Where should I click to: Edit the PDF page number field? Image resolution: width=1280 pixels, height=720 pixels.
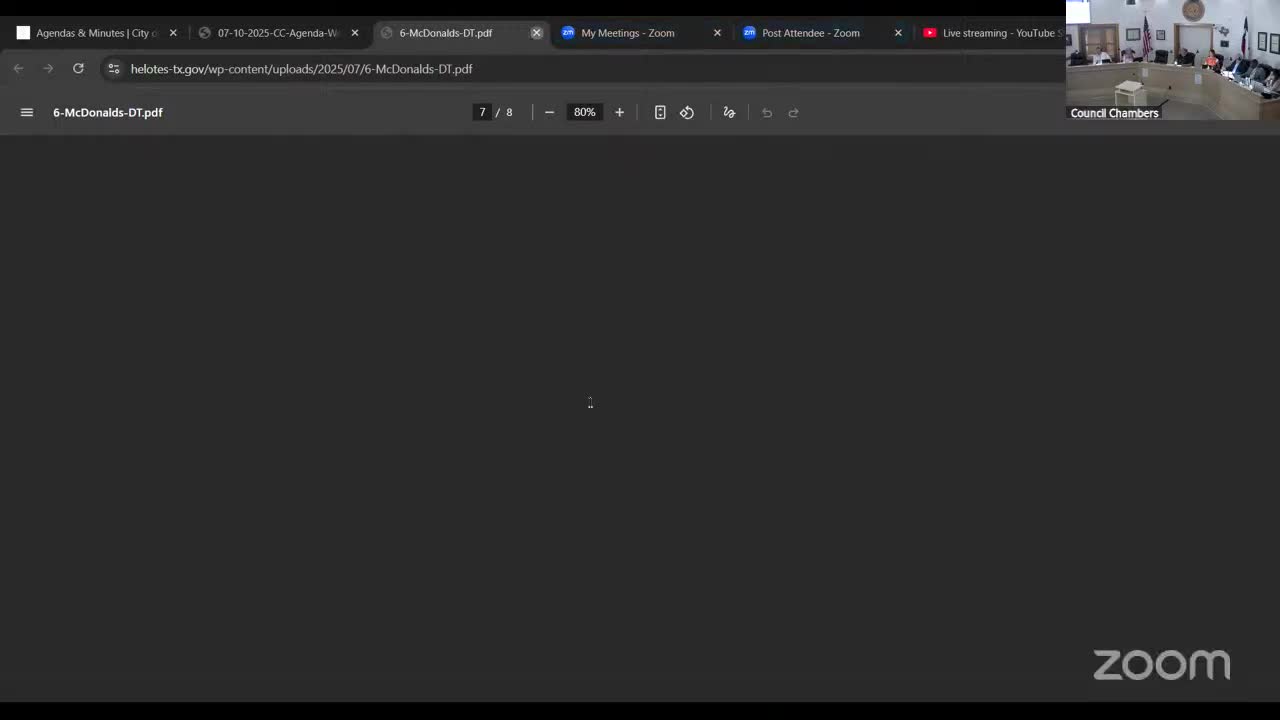click(482, 113)
